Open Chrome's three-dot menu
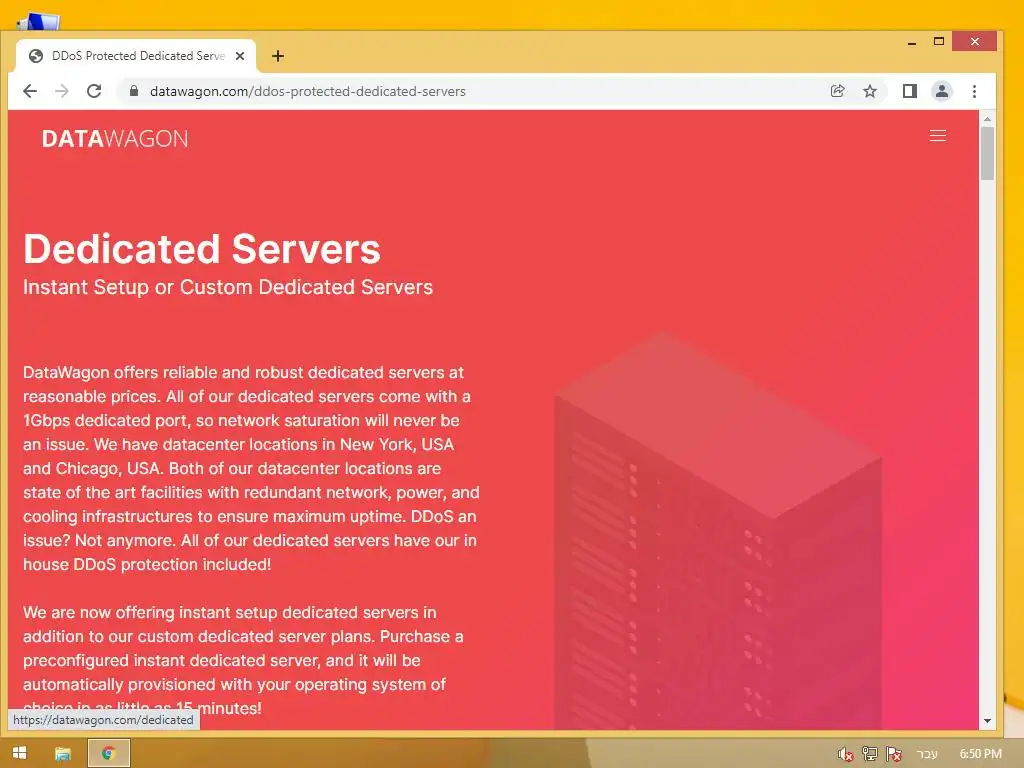Image resolution: width=1024 pixels, height=768 pixels. 974,91
